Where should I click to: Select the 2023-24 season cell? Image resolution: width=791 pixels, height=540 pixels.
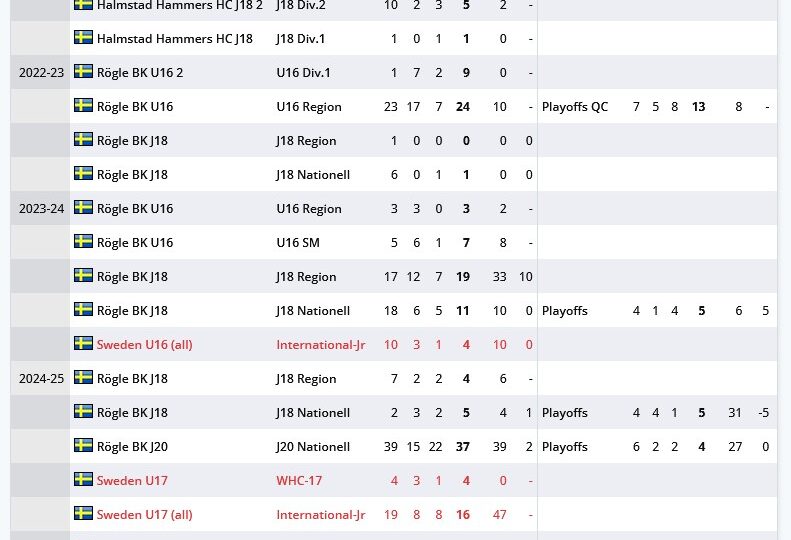coord(41,208)
